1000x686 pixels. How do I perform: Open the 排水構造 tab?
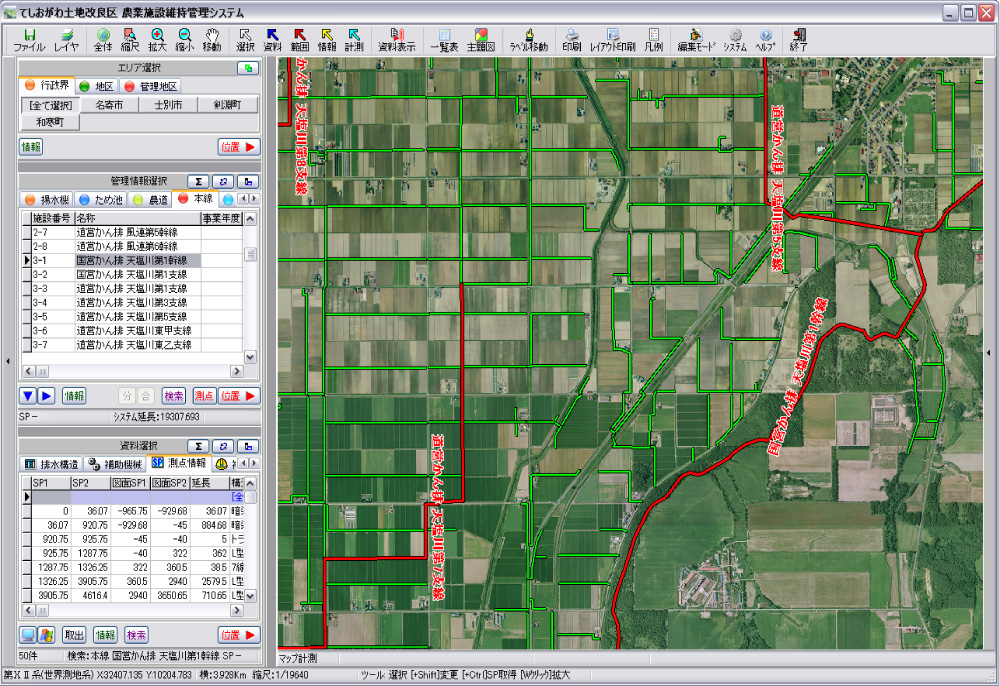click(x=51, y=464)
